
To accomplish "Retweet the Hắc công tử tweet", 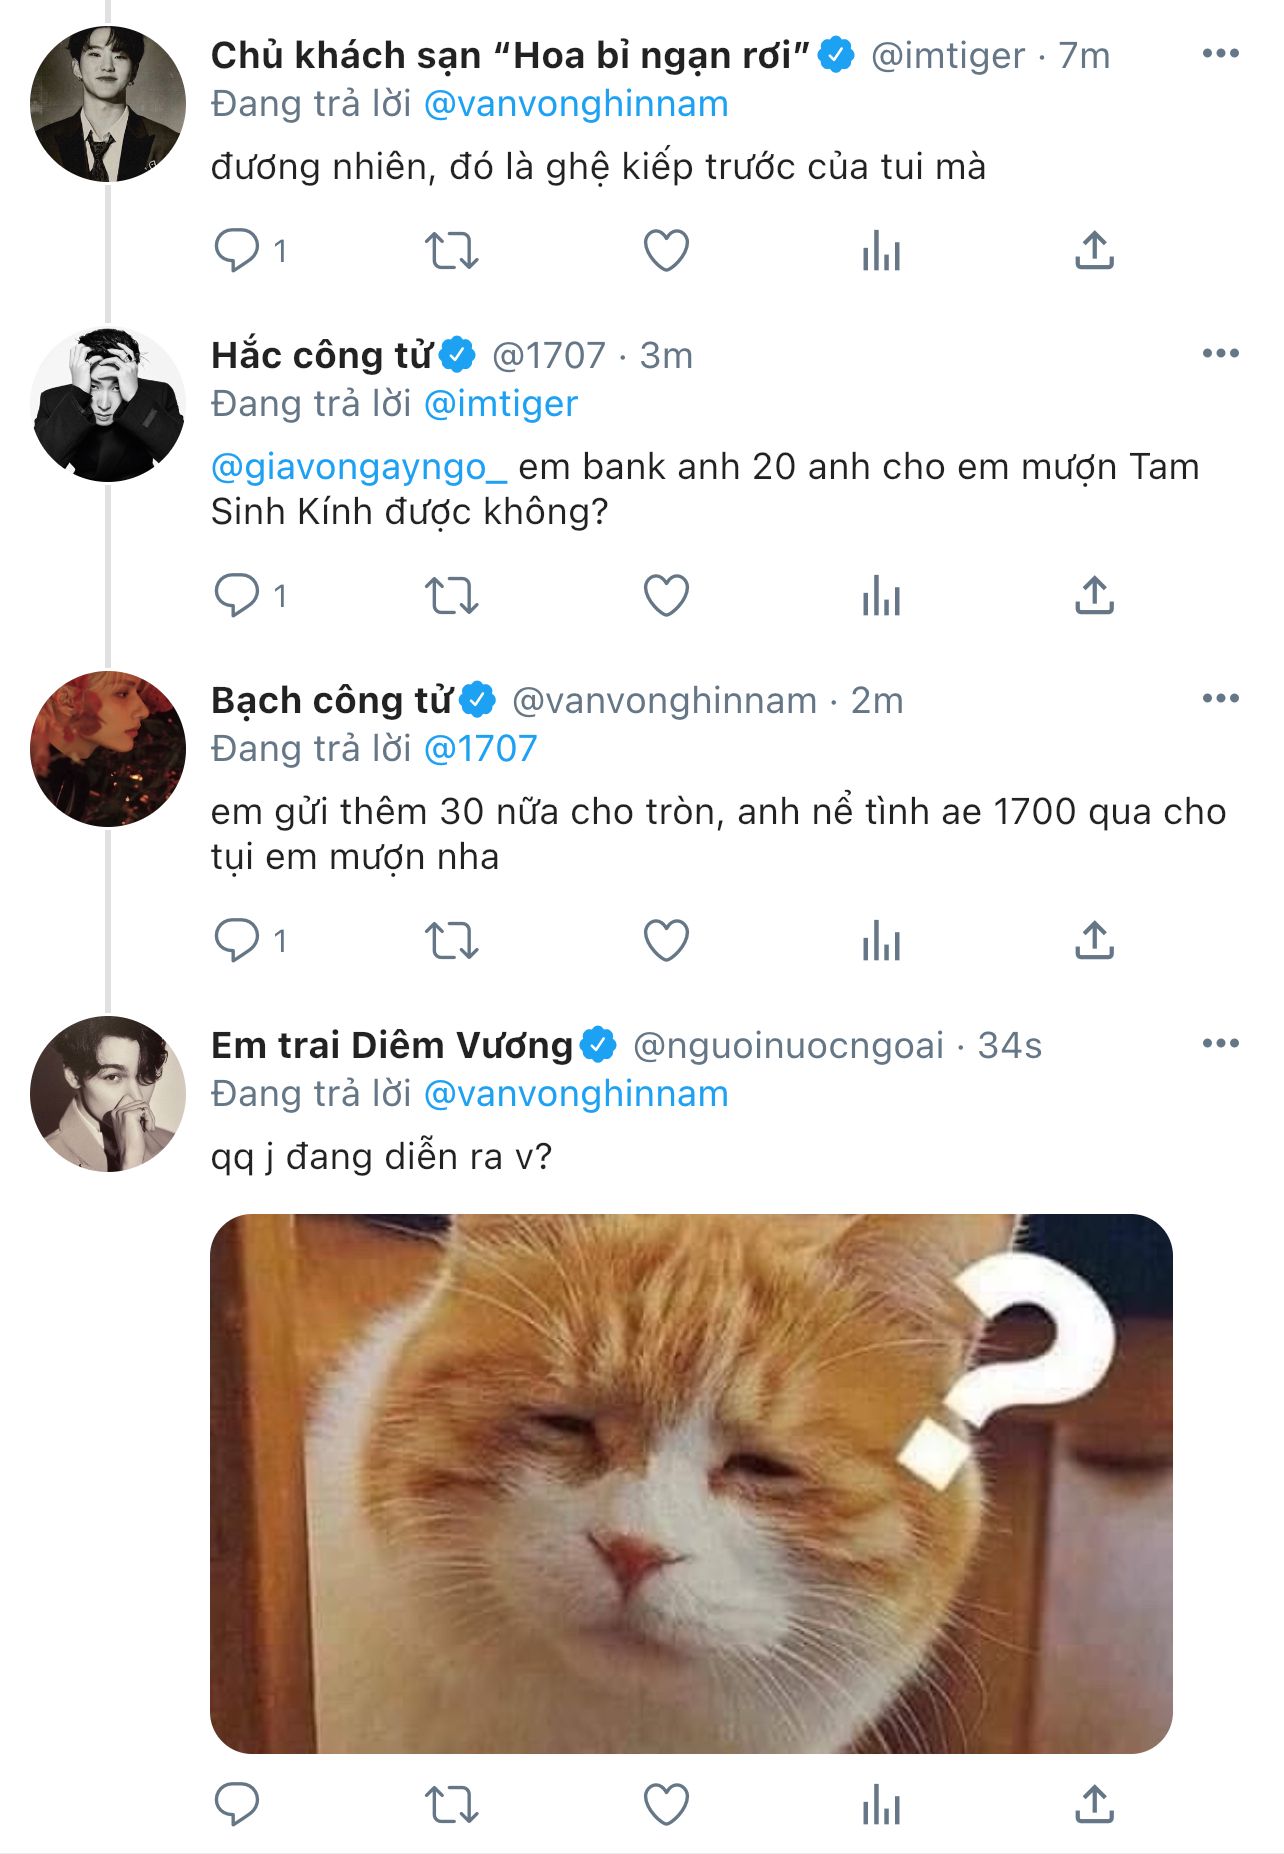I will 452,596.
